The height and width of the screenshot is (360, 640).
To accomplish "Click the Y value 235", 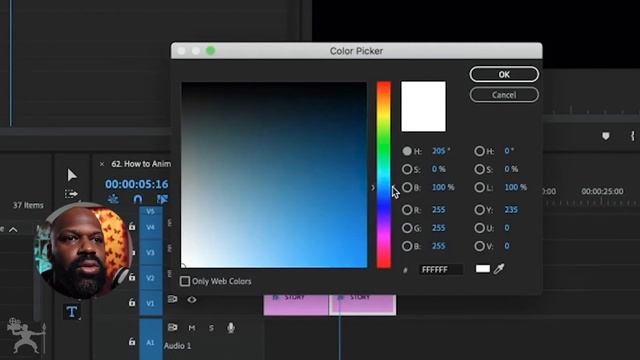I will (x=511, y=210).
